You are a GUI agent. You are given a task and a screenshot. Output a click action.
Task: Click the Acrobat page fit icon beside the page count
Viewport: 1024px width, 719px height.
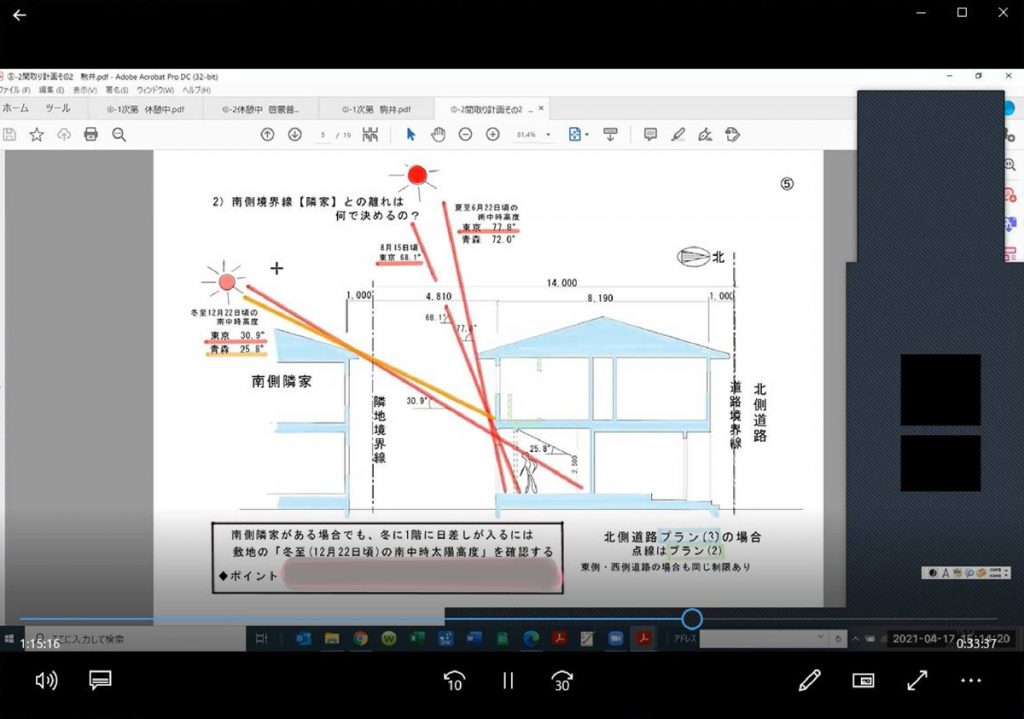(x=370, y=135)
